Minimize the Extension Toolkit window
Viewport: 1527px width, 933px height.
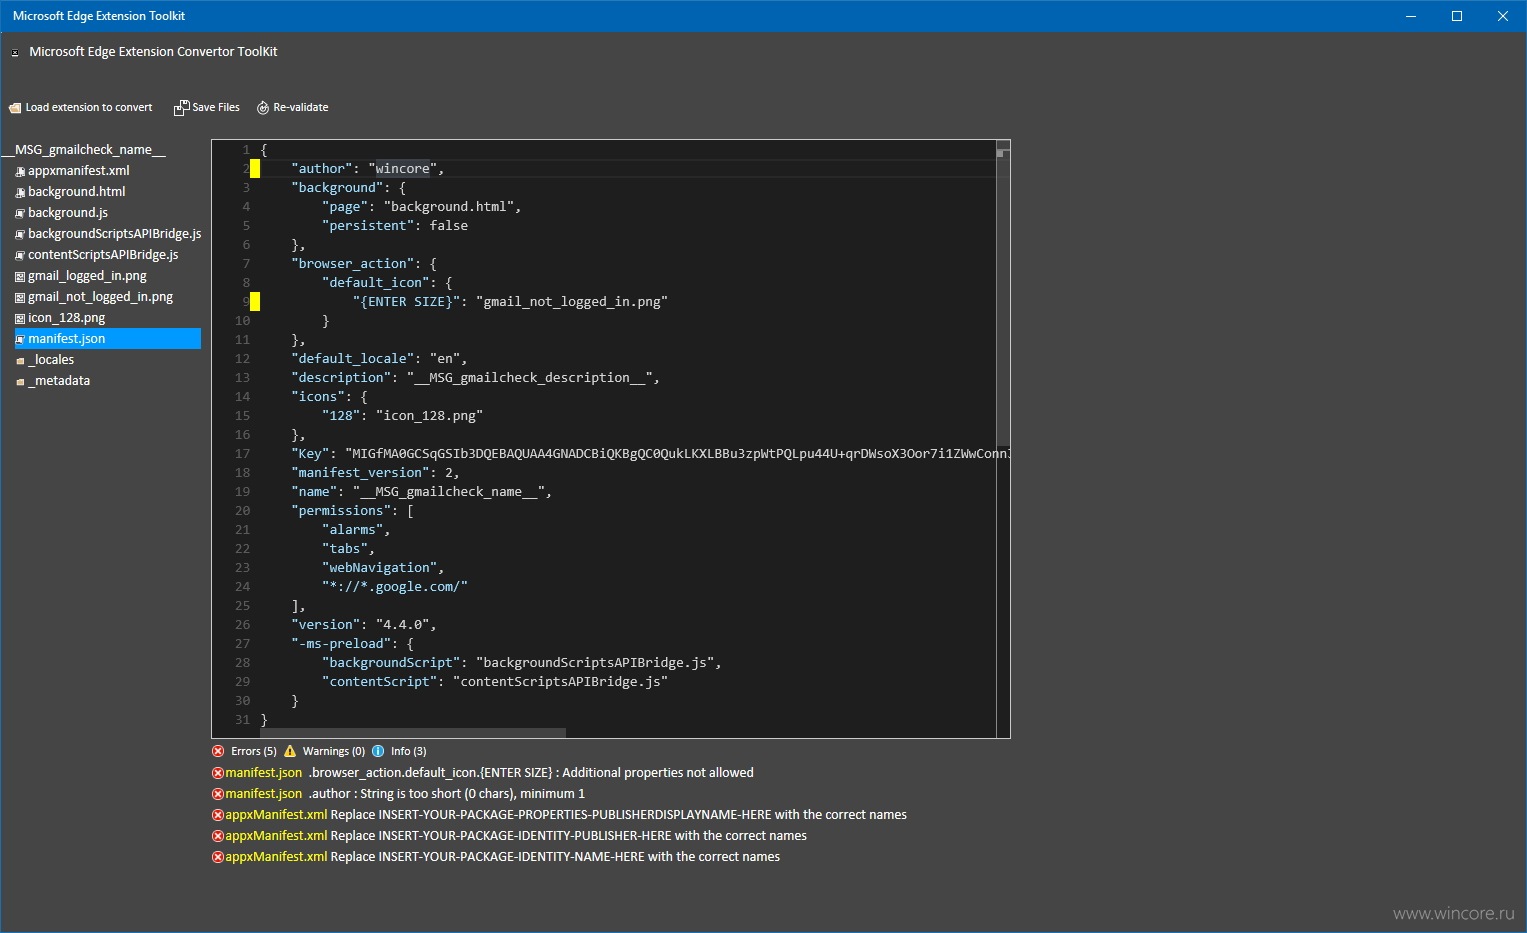(x=1411, y=16)
